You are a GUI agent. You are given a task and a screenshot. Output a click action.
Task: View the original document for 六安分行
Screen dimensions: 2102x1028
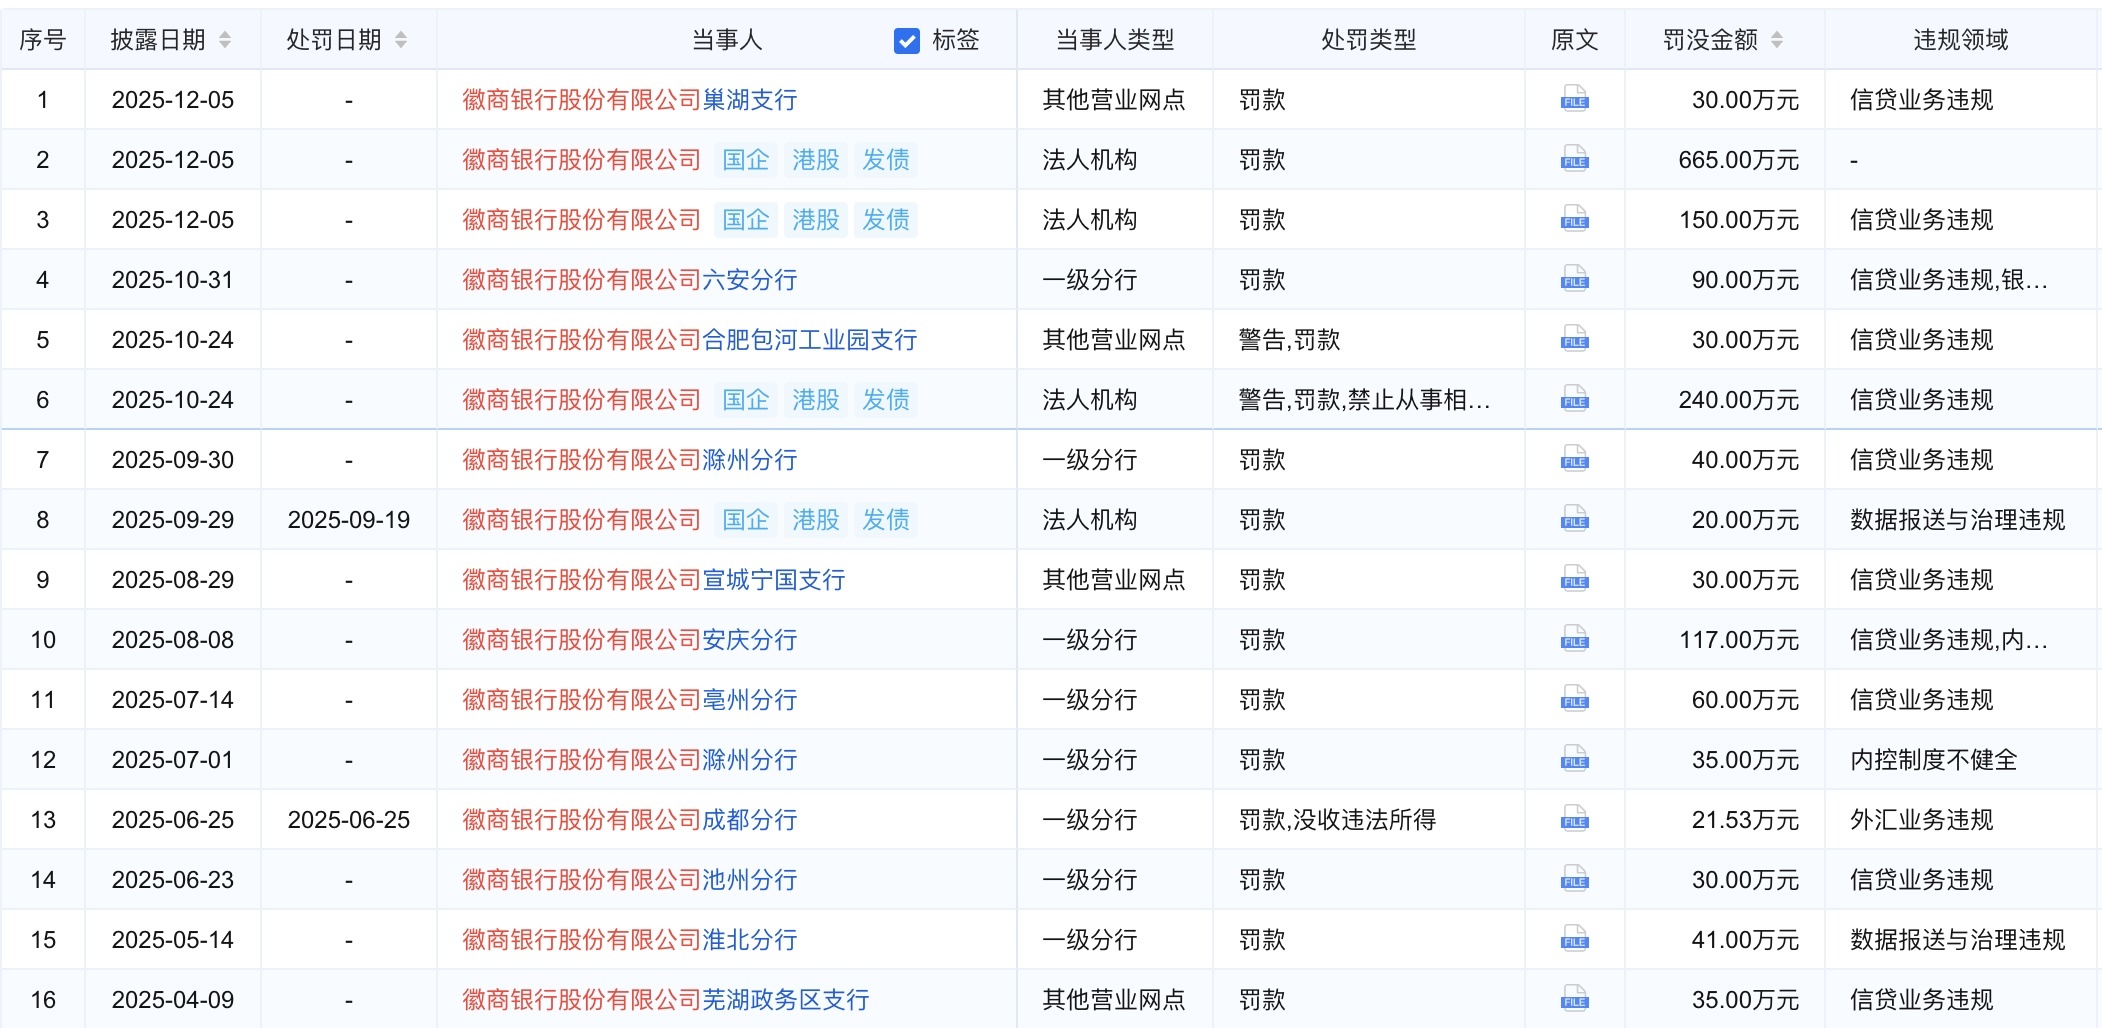click(x=1574, y=279)
